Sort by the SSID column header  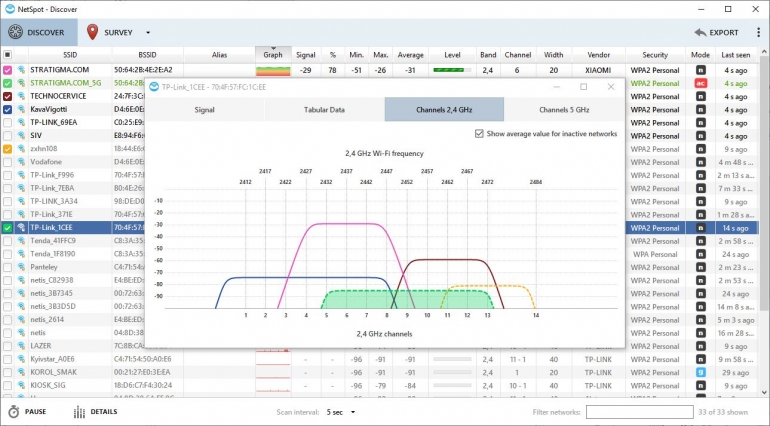[x=70, y=55]
